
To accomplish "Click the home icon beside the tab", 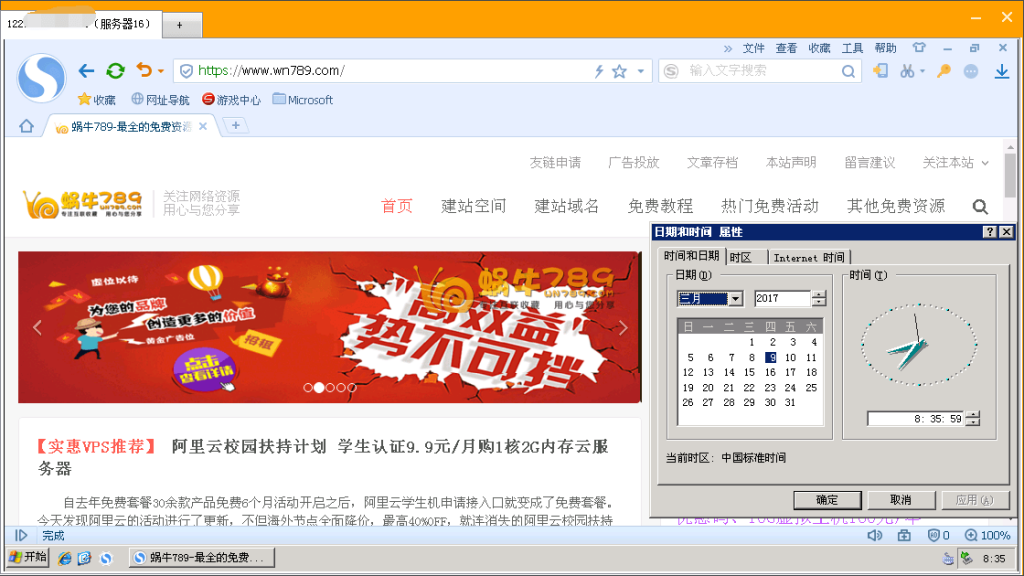I will 27,126.
